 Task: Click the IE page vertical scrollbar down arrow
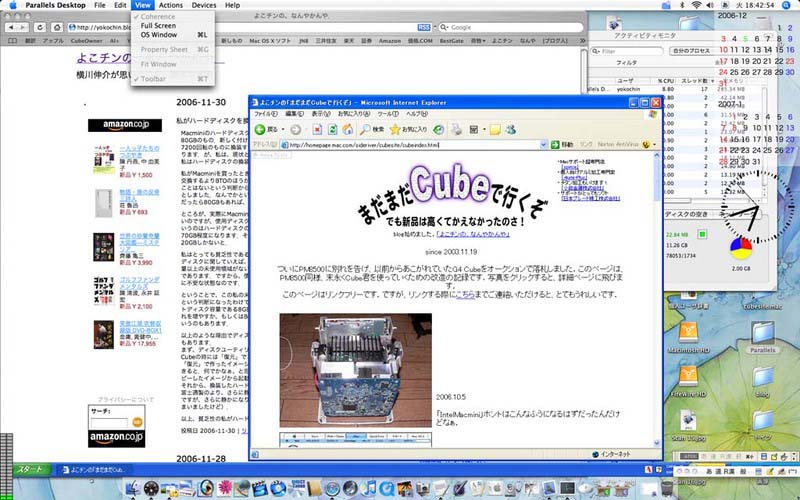pyautogui.click(x=657, y=443)
